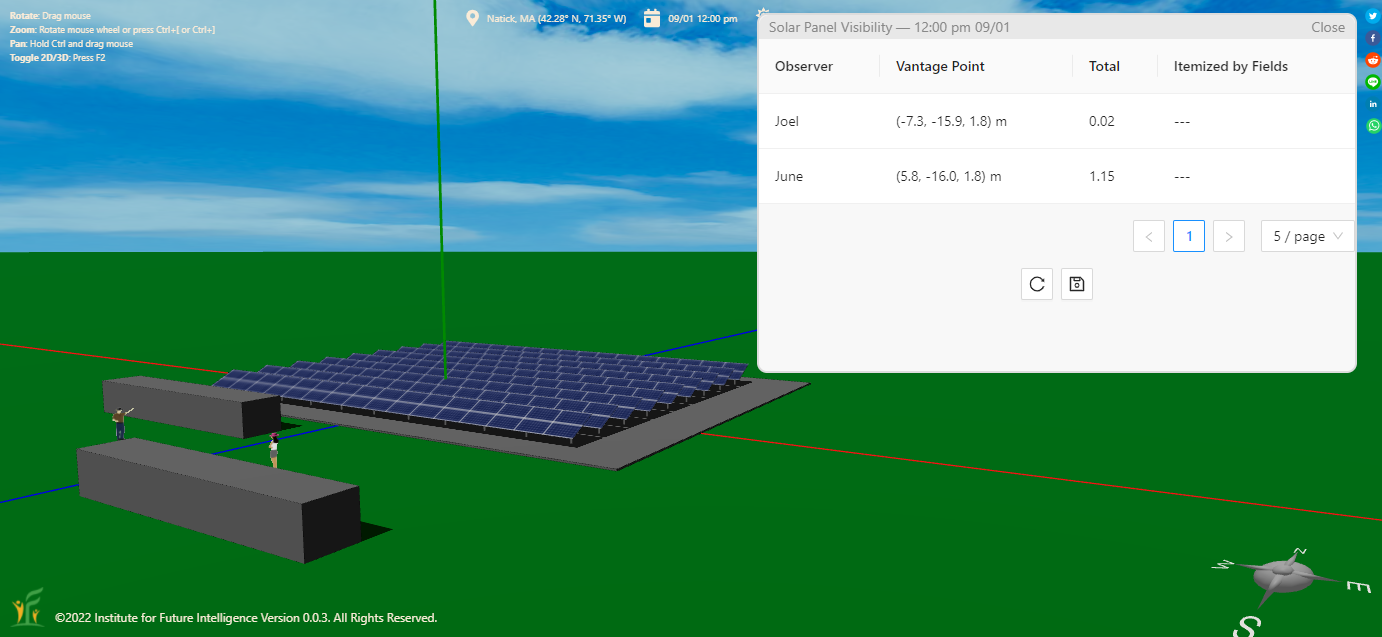
Task: Go to the previous results page
Action: [1149, 236]
